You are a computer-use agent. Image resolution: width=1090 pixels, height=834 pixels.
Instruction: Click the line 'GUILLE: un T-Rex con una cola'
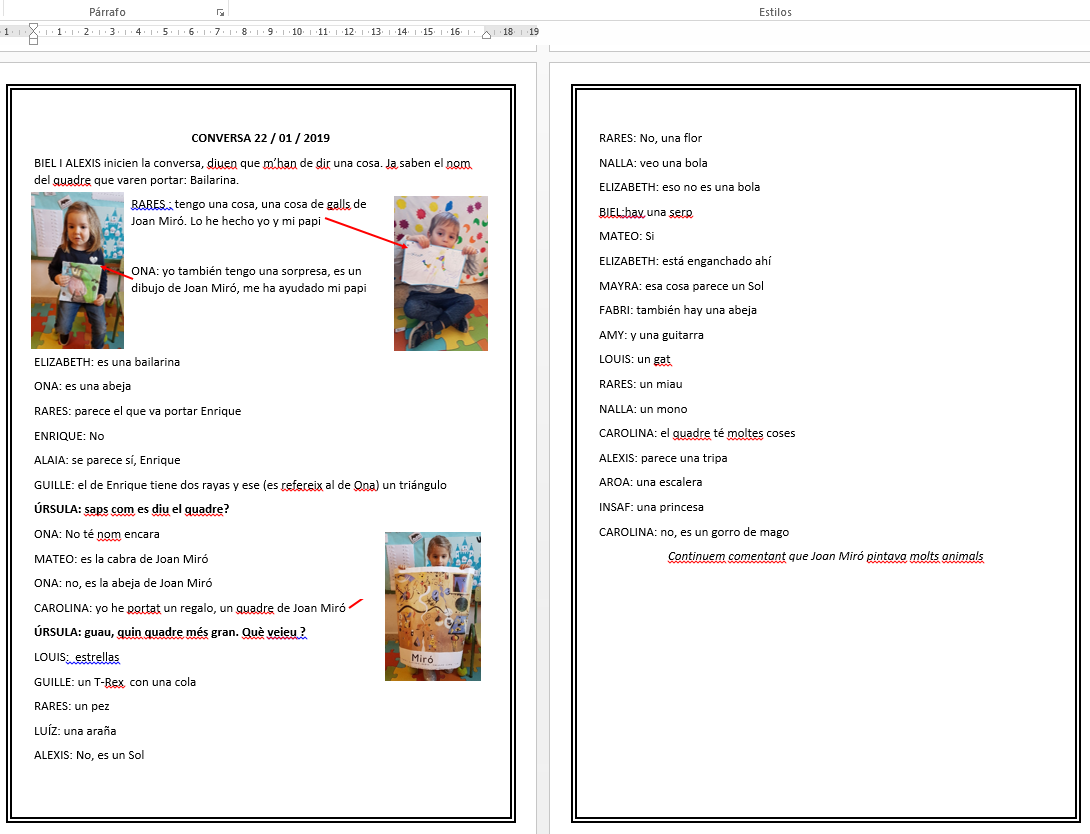pyautogui.click(x=115, y=682)
